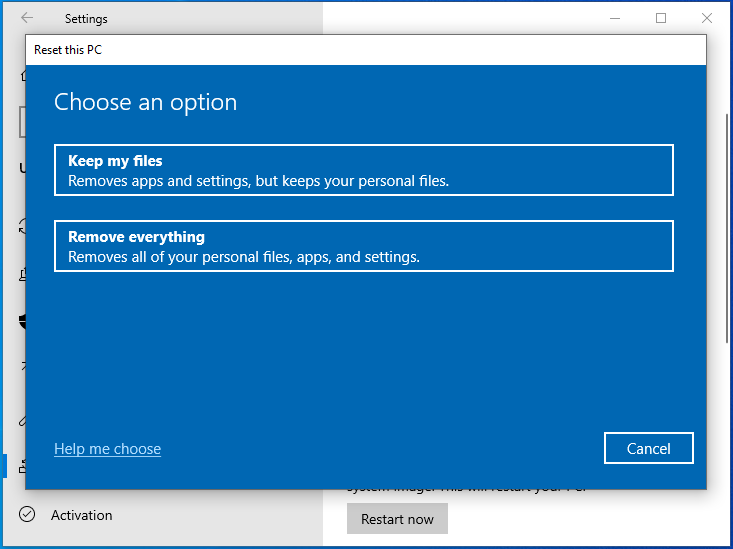Click the Home icon in Settings sidebar

click(x=22, y=75)
